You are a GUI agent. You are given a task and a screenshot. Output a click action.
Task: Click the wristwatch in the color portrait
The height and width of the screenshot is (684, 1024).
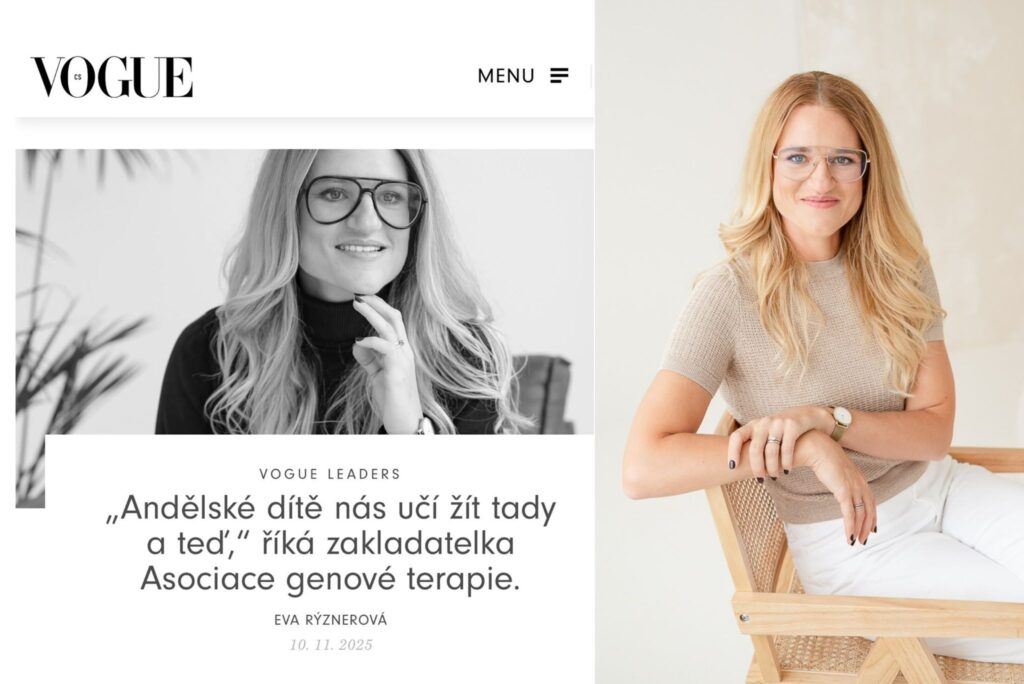[x=840, y=421]
